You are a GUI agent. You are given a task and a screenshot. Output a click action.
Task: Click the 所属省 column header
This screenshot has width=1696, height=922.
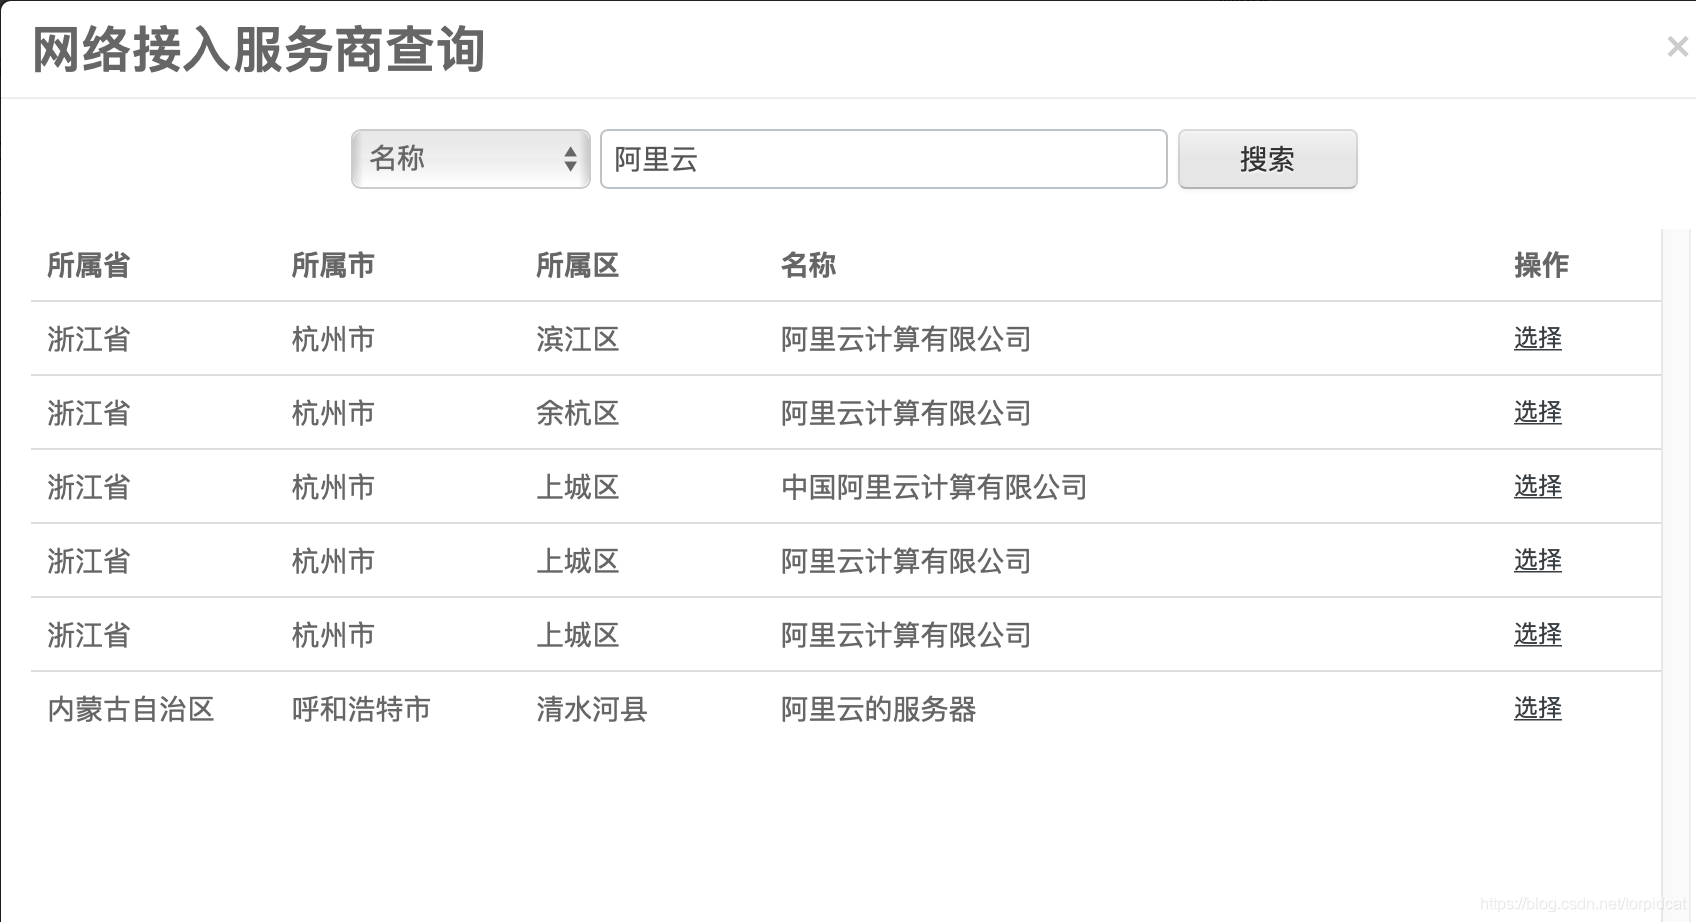click(x=88, y=266)
